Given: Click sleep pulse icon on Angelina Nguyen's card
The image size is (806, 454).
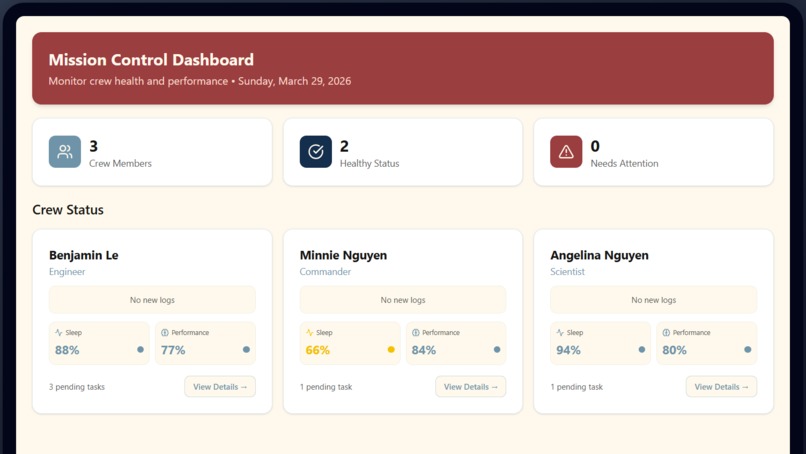Looking at the screenshot, I should click(560, 333).
